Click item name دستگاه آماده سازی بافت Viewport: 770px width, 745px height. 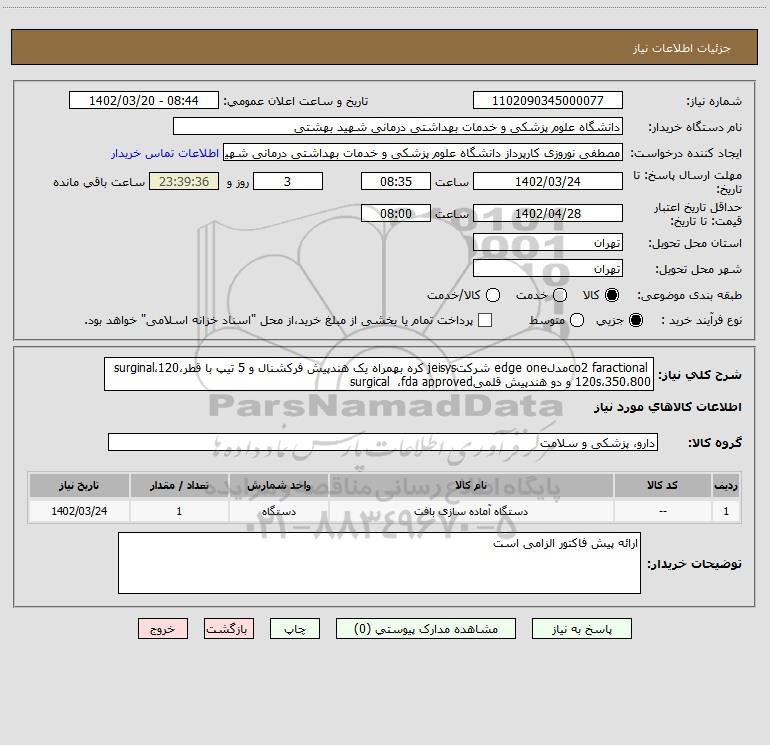click(x=470, y=511)
